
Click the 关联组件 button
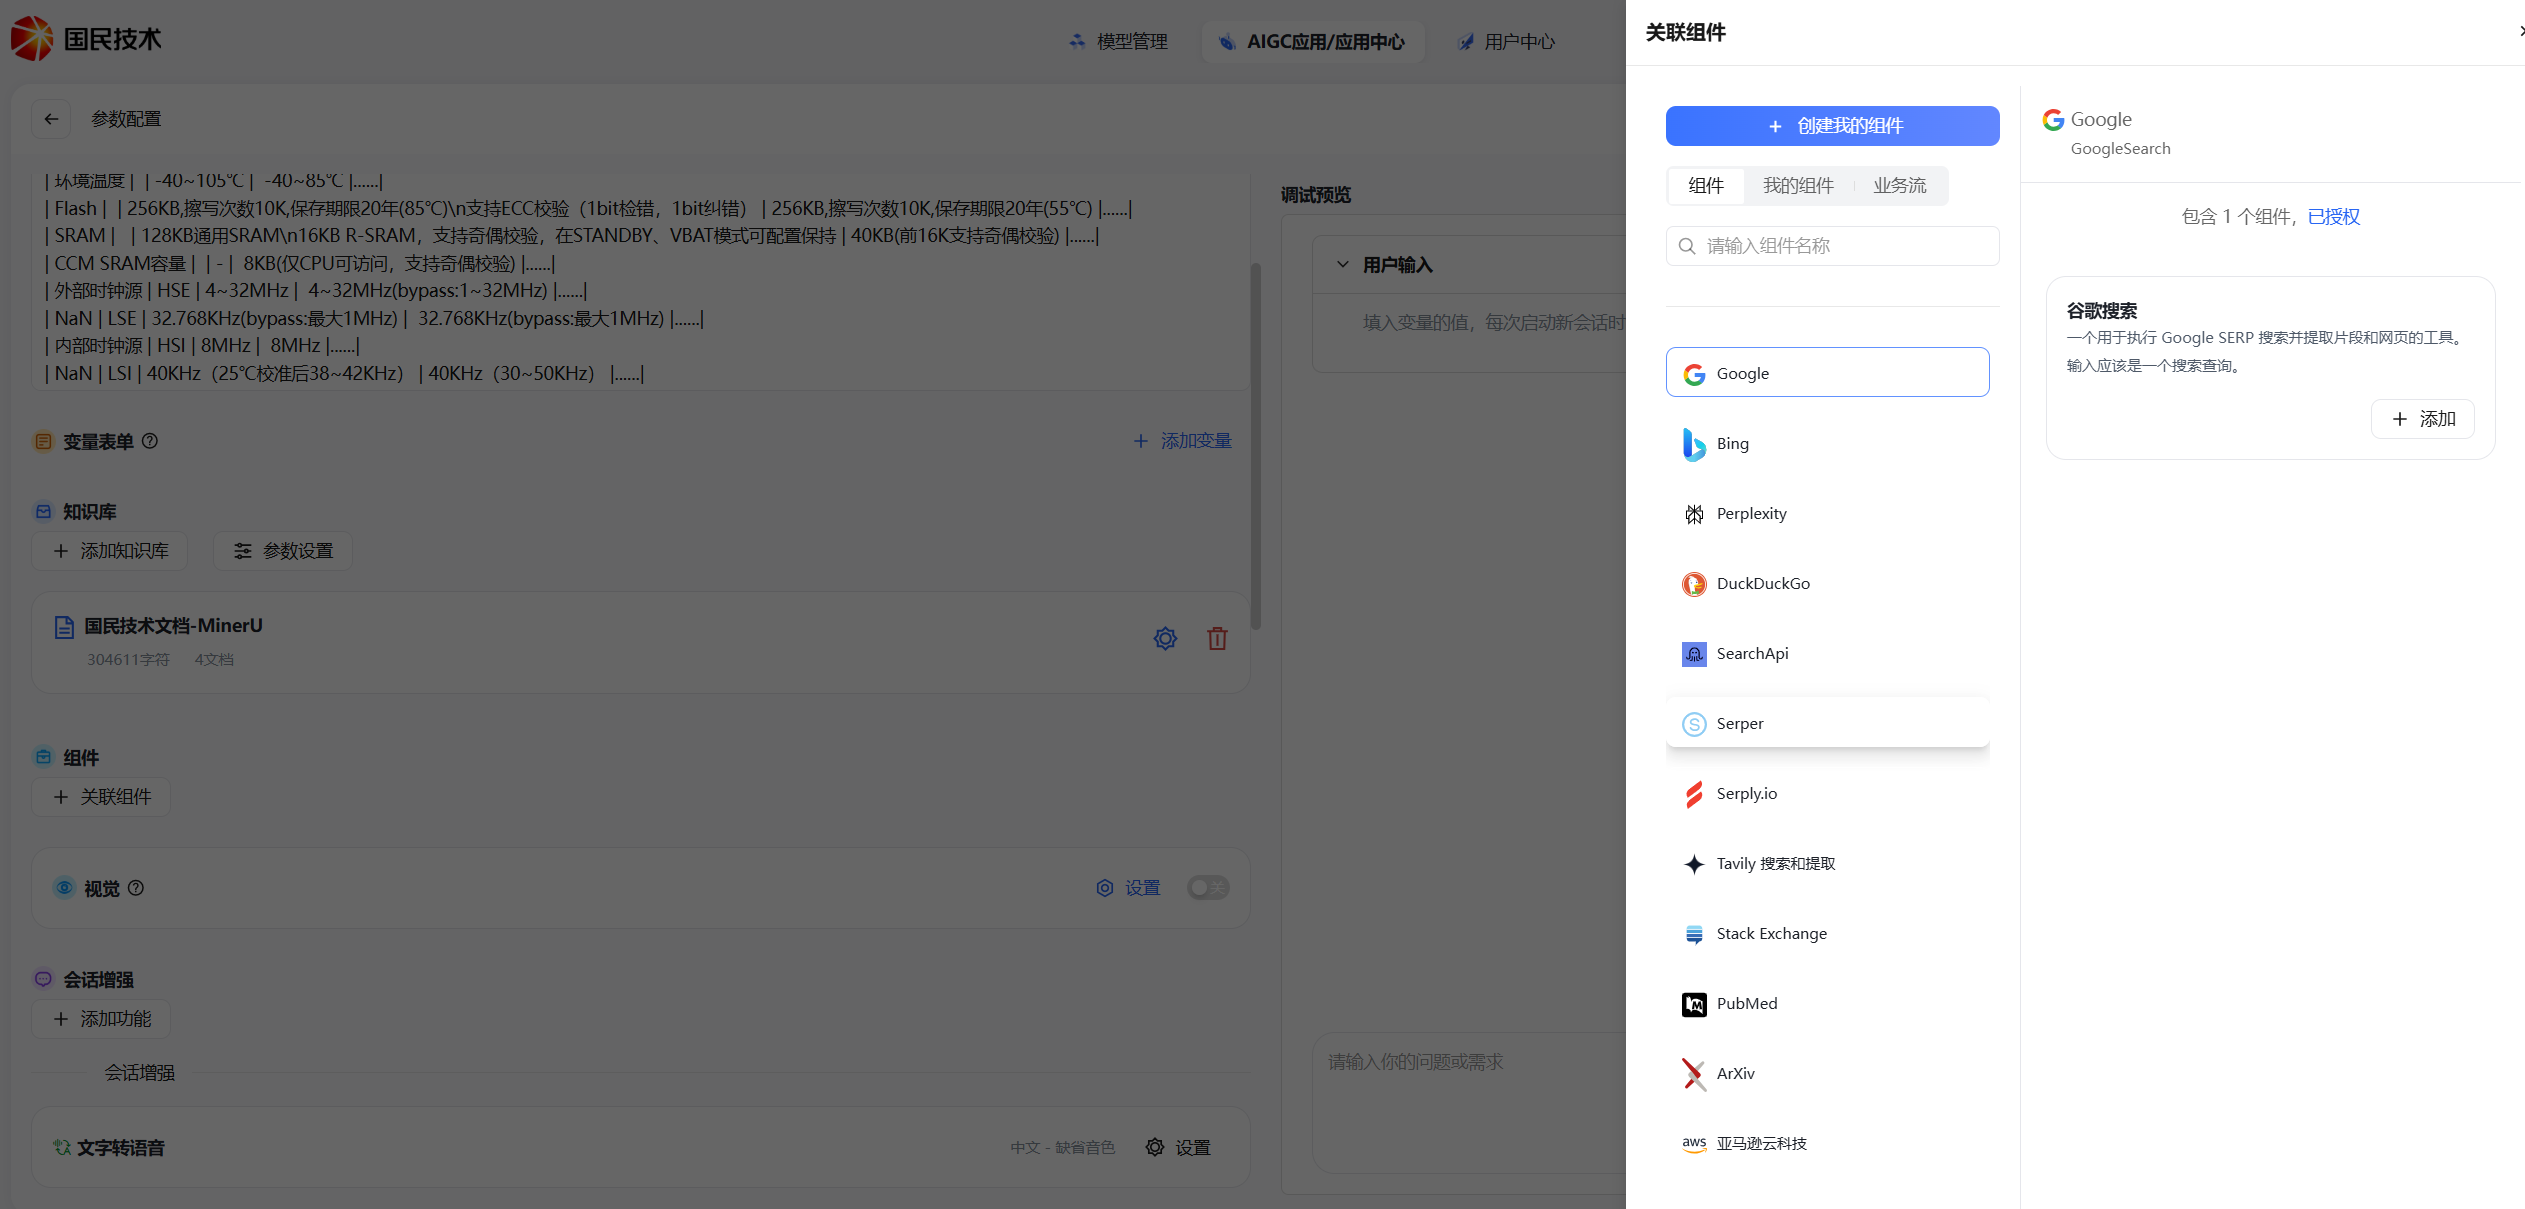coord(101,797)
